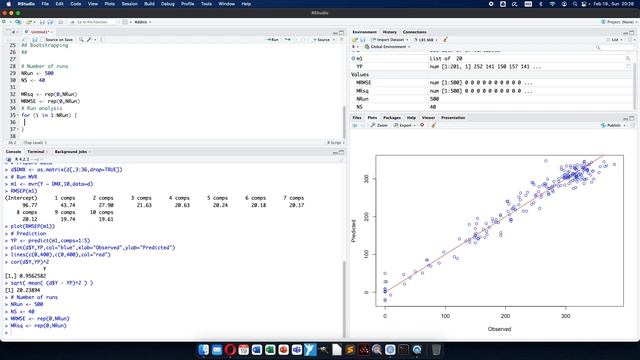Click the Save All documents icon
This screenshot has height=360, width=640.
50,22
